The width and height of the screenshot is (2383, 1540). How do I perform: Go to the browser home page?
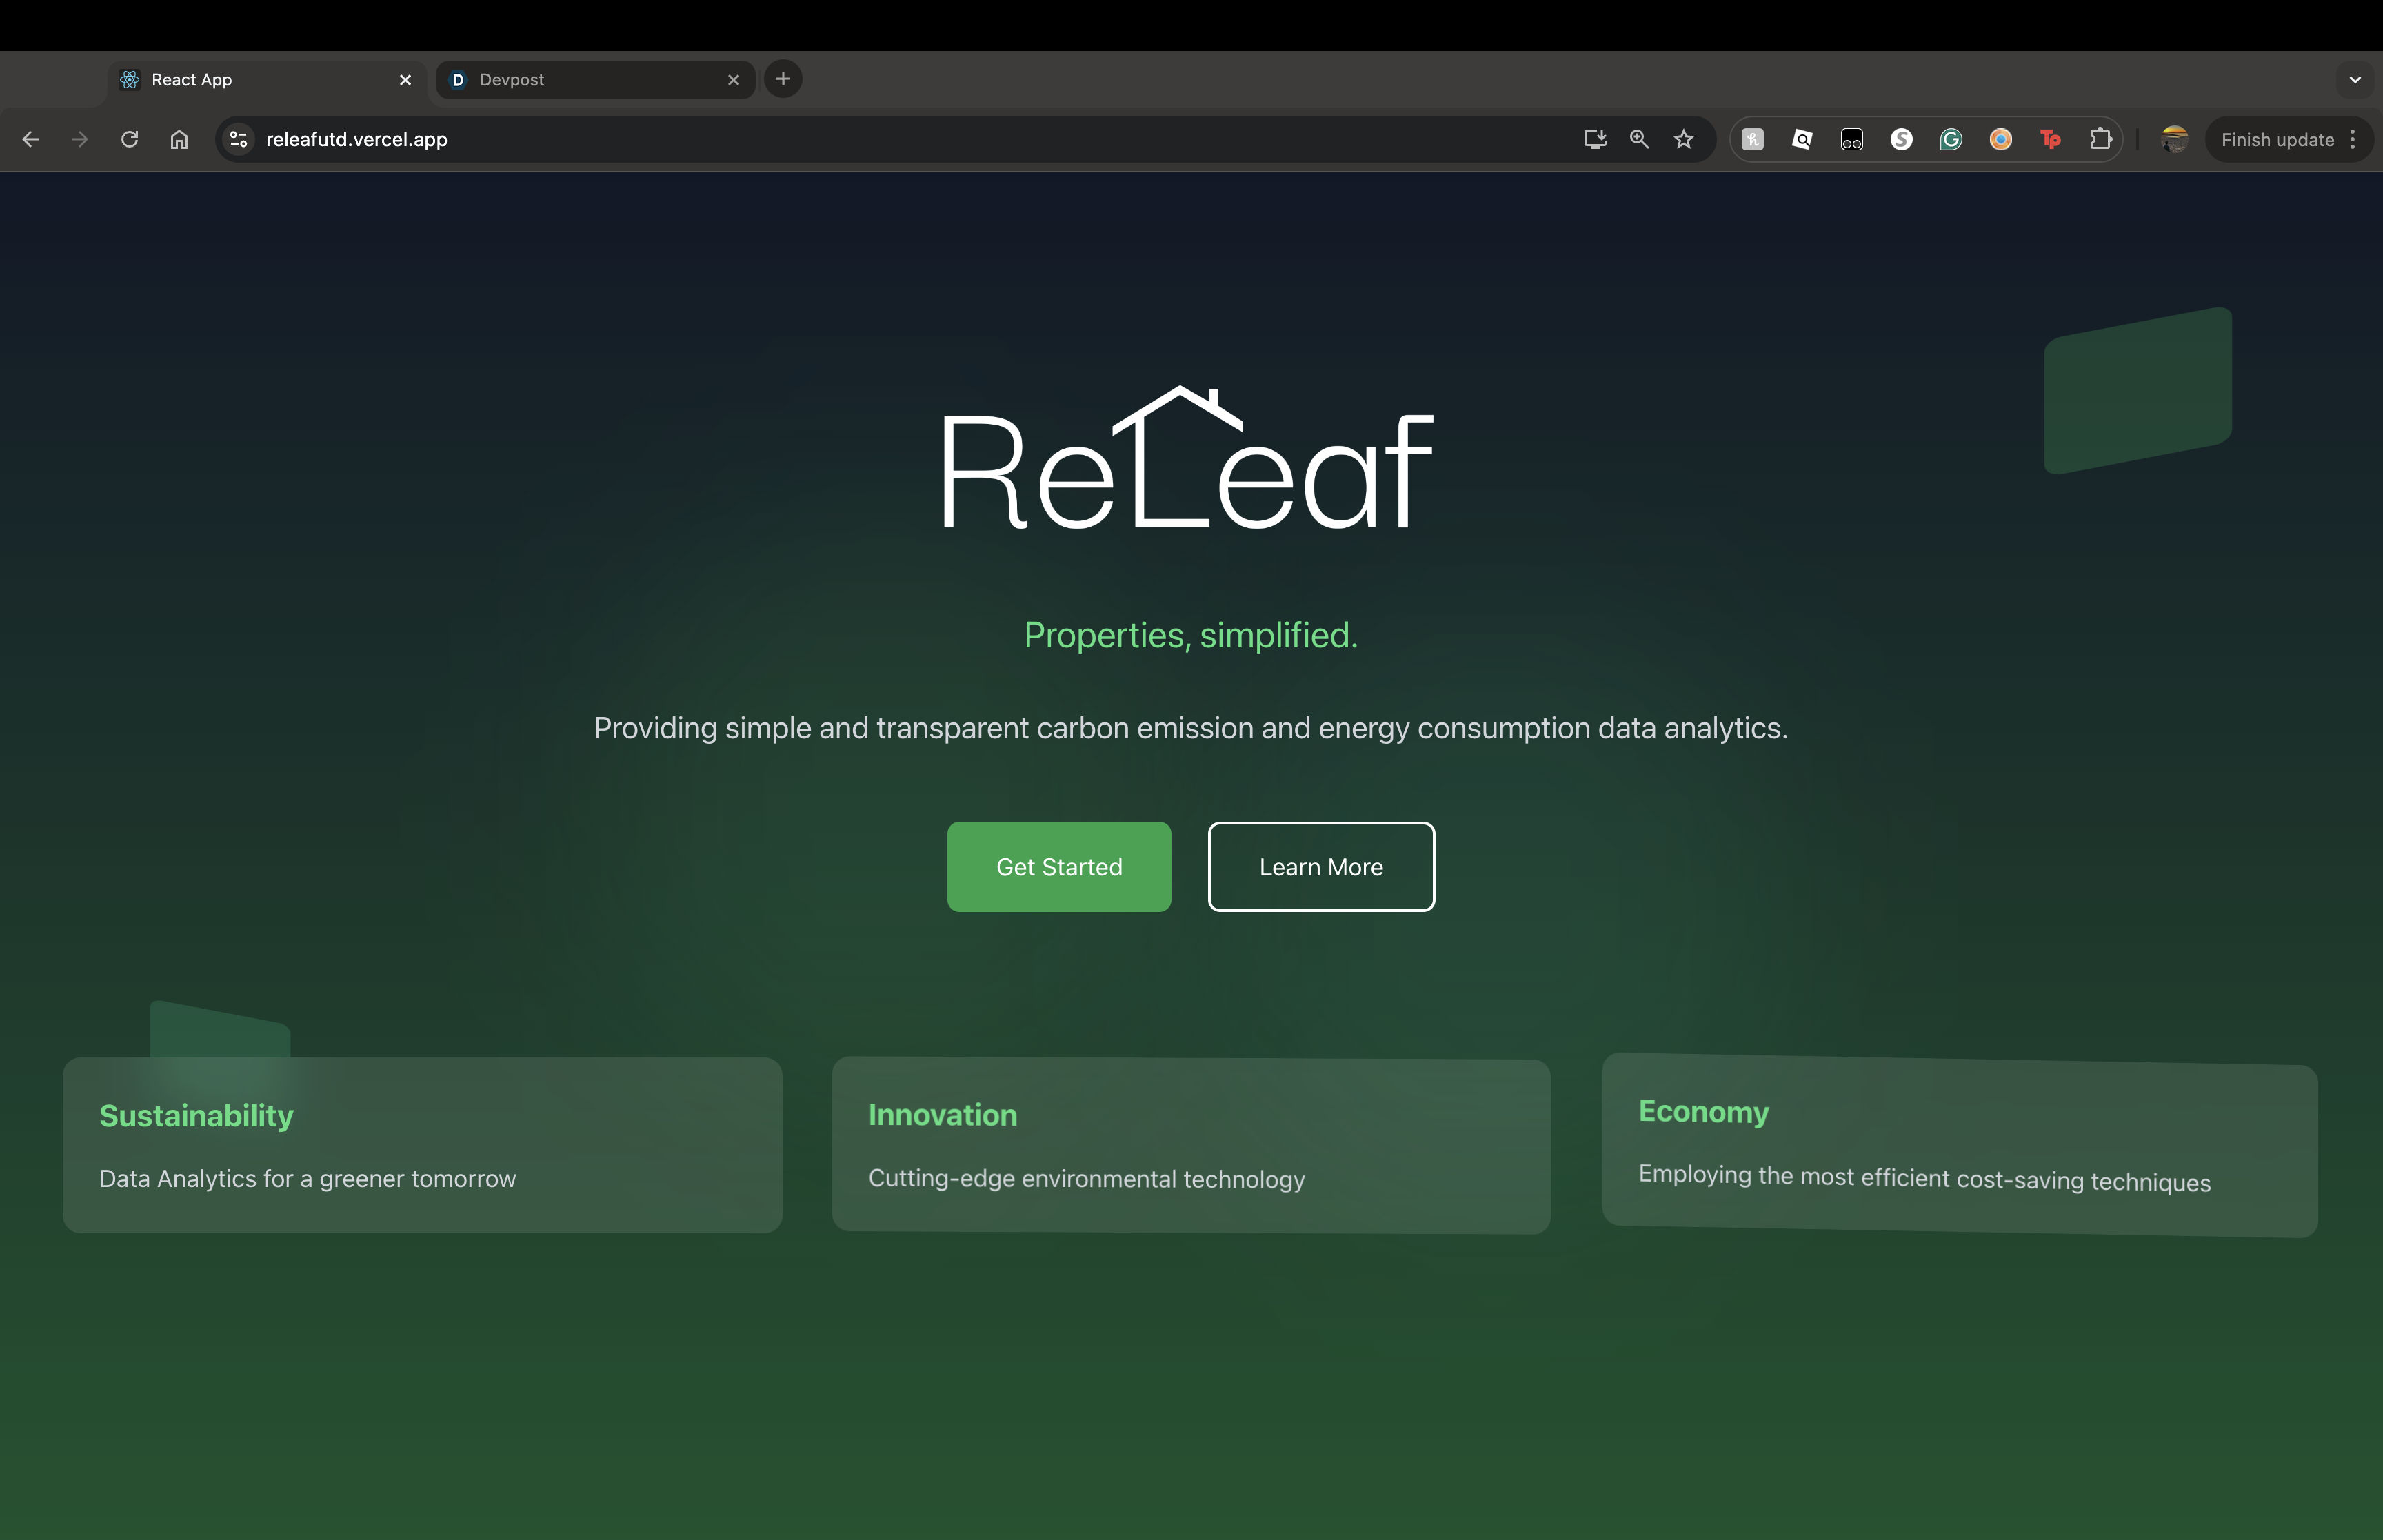pyautogui.click(x=179, y=140)
